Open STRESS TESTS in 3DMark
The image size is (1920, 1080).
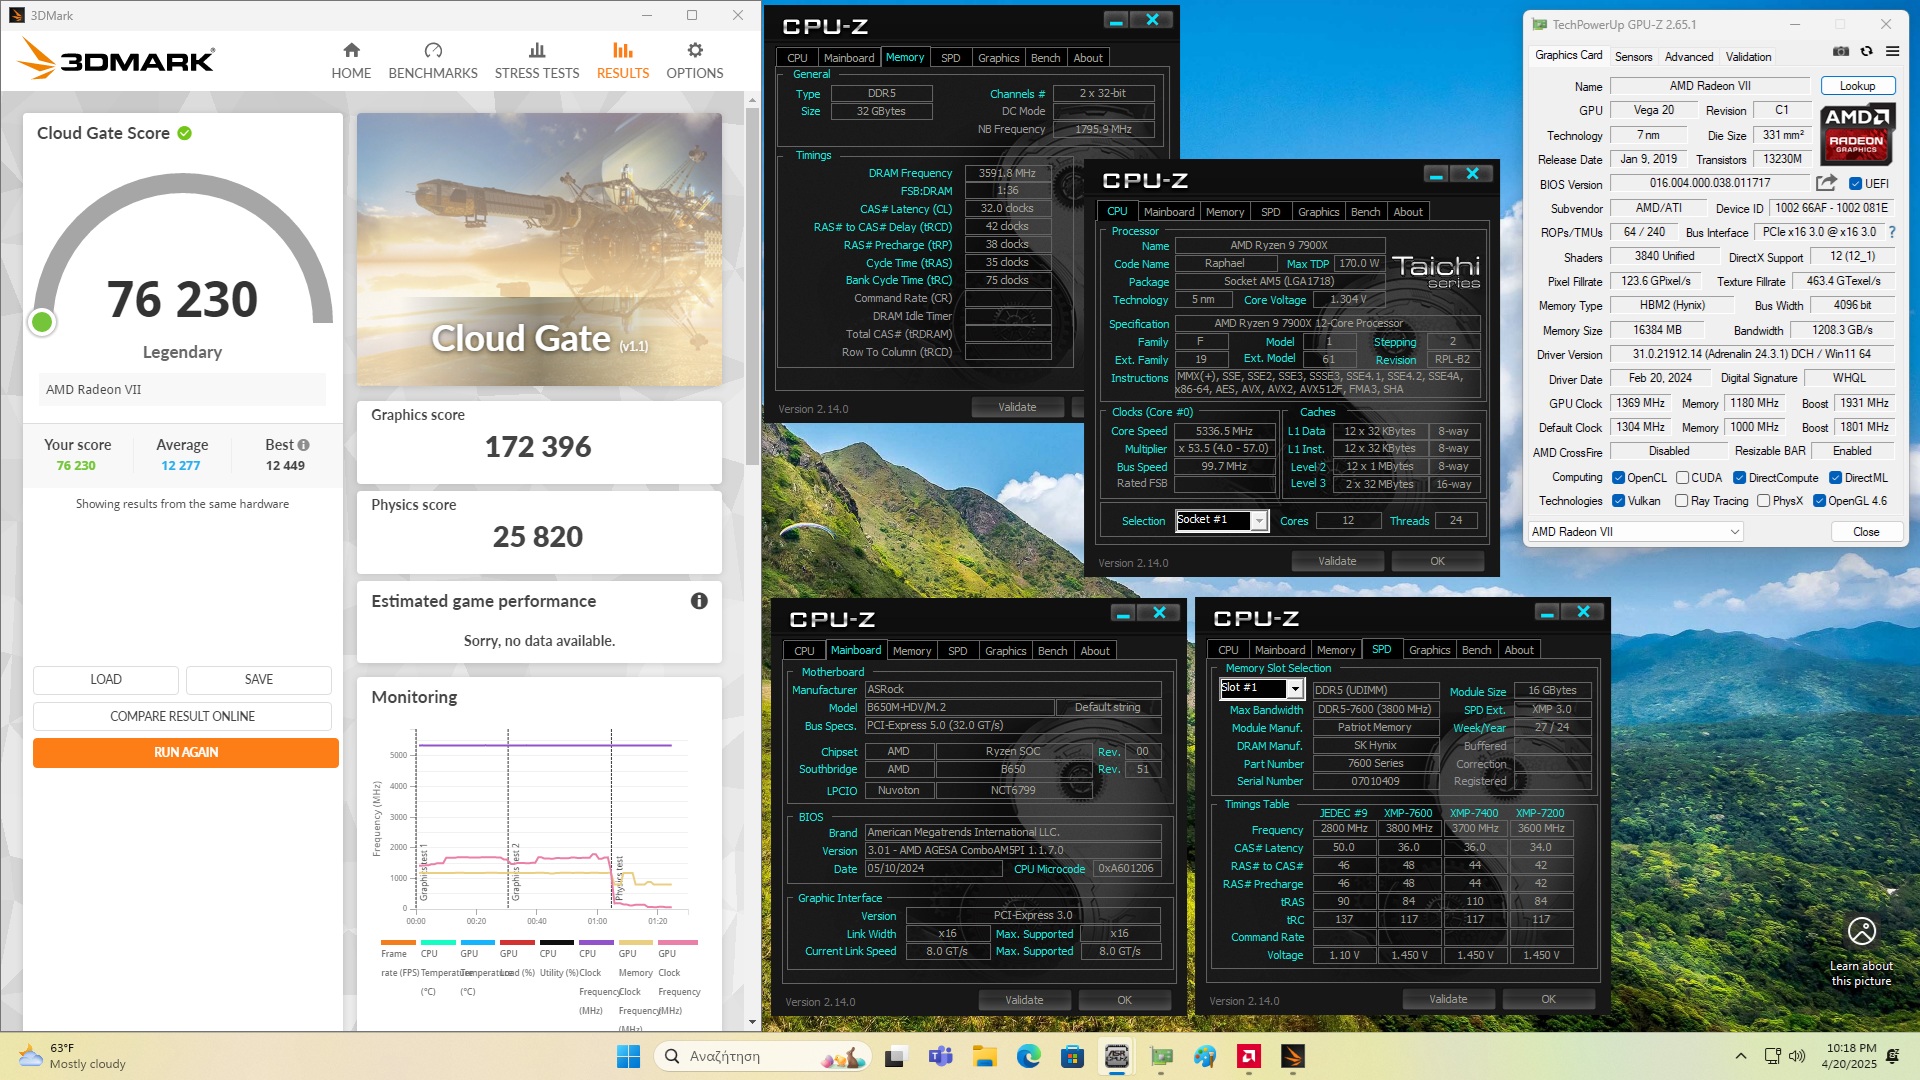[x=537, y=61]
